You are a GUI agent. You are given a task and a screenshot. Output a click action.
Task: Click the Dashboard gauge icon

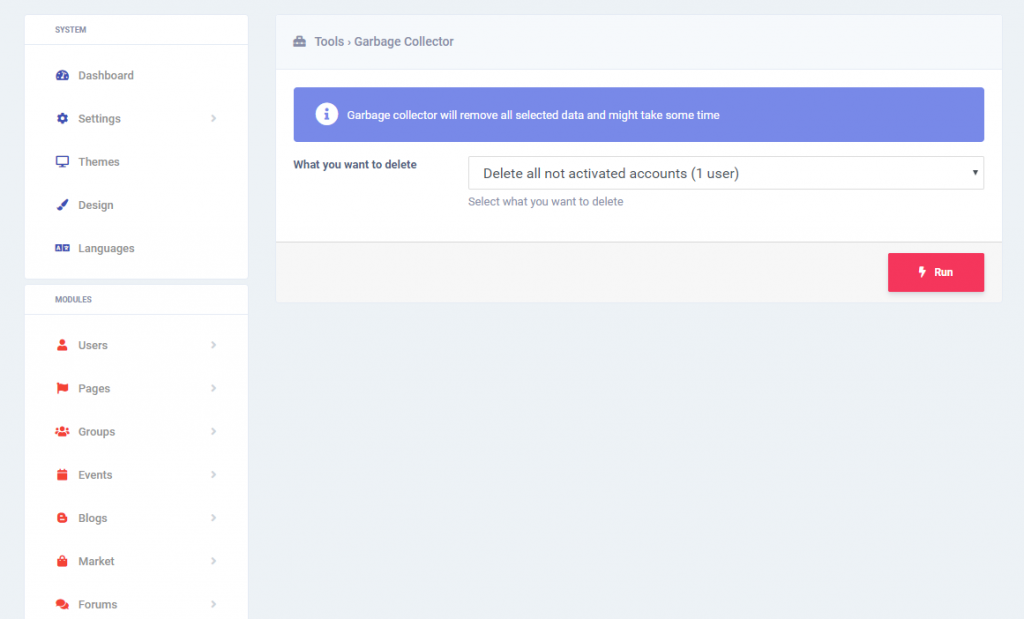click(62, 75)
